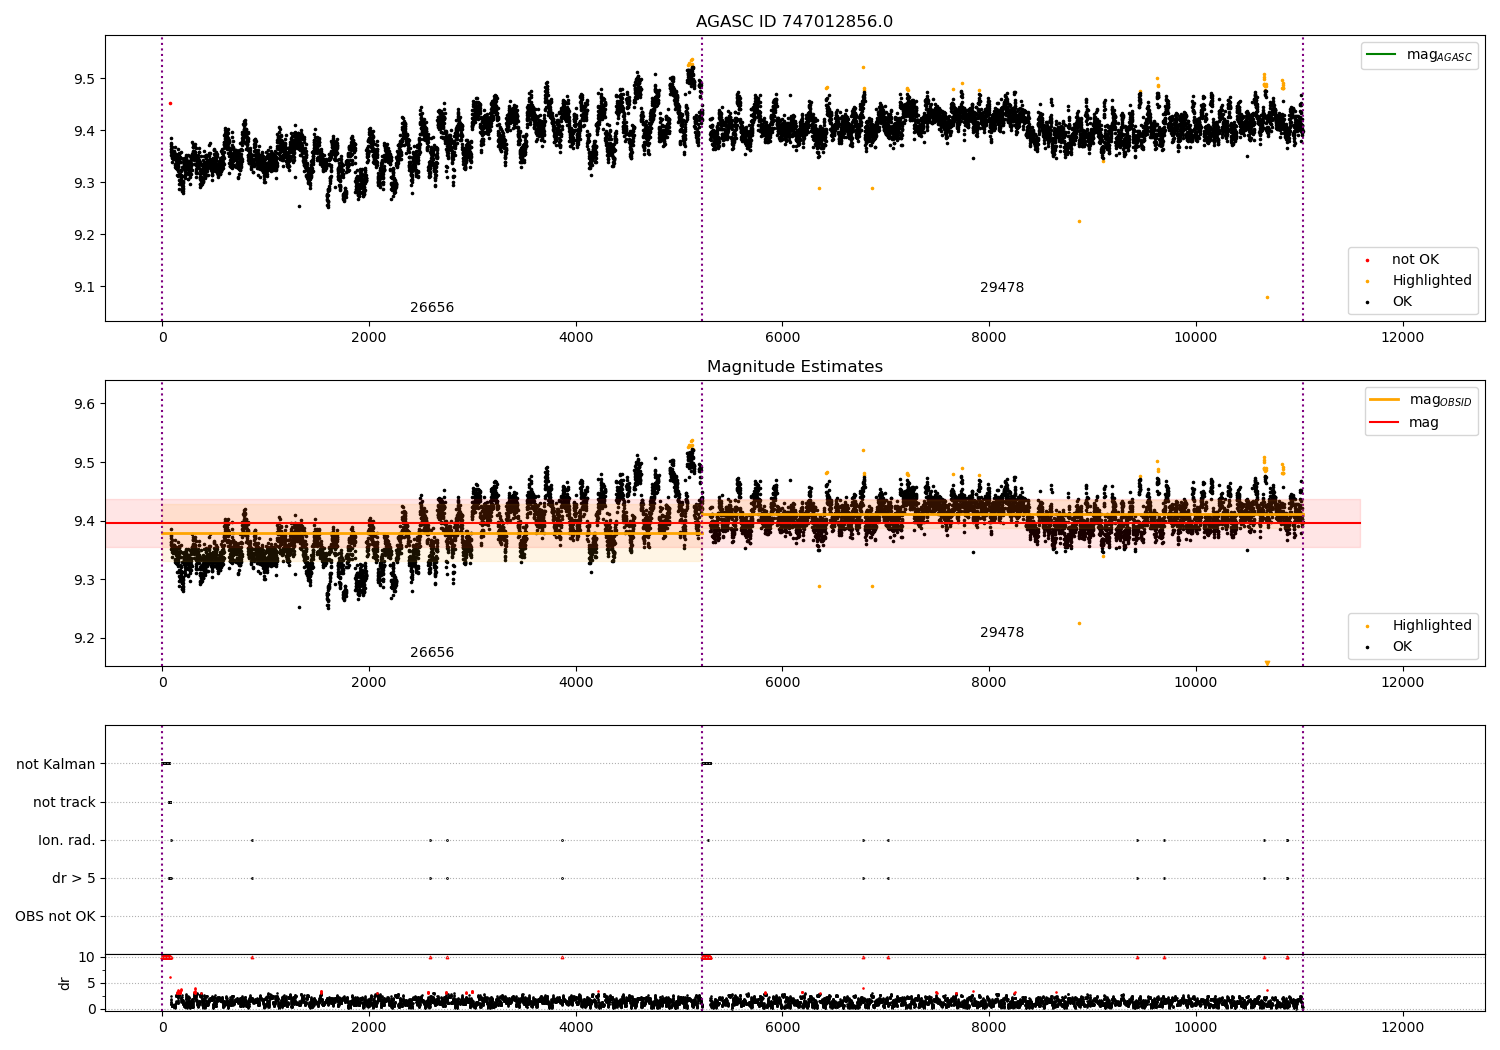Click the orange line sample beside mag OBSID
Image resolution: width=1500 pixels, height=1050 pixels.
1385,400
